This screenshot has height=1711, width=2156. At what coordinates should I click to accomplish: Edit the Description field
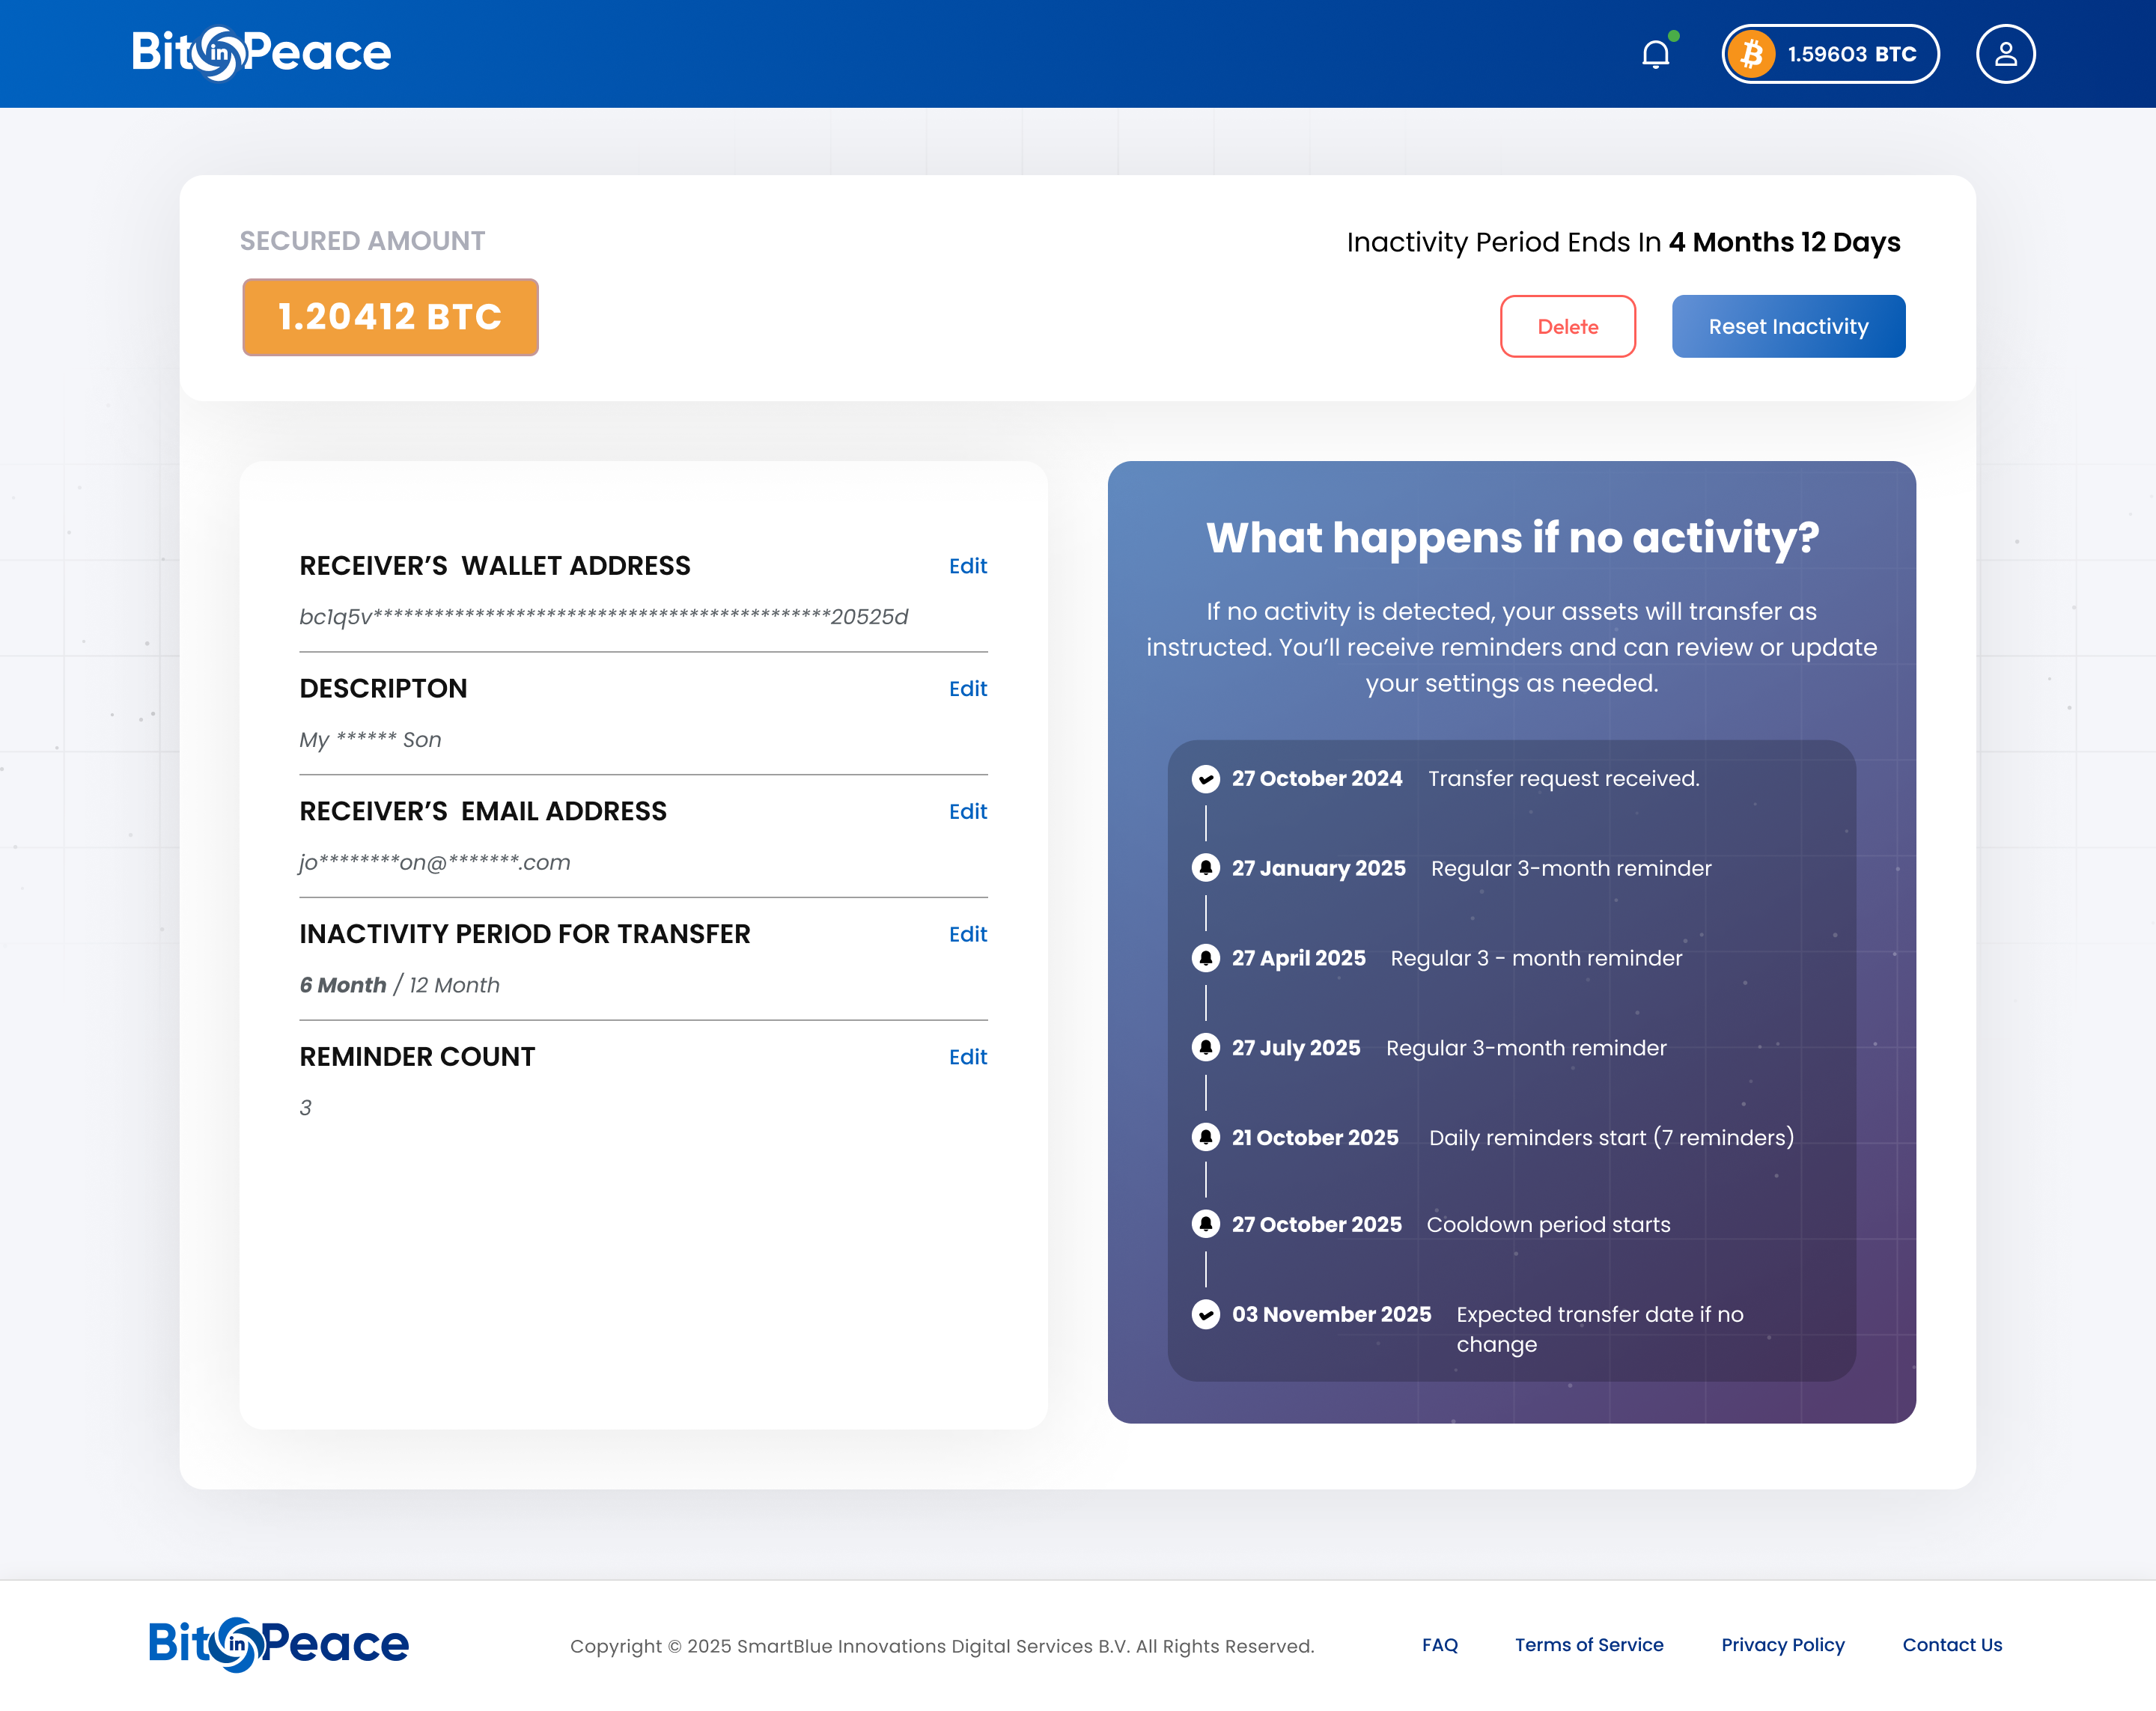click(x=967, y=689)
